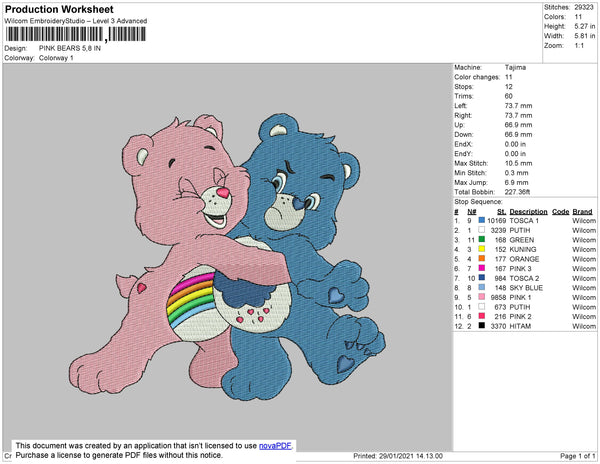Click the 'Code' column header
The image size is (600, 464).
point(561,212)
